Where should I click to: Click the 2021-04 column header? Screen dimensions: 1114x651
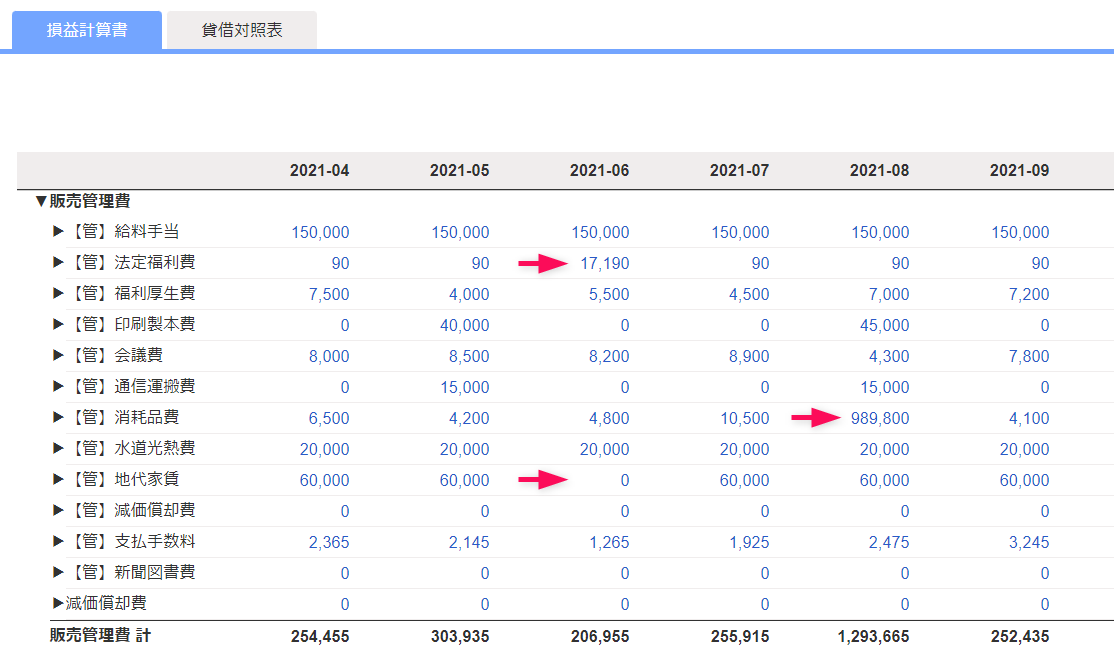coord(320,171)
